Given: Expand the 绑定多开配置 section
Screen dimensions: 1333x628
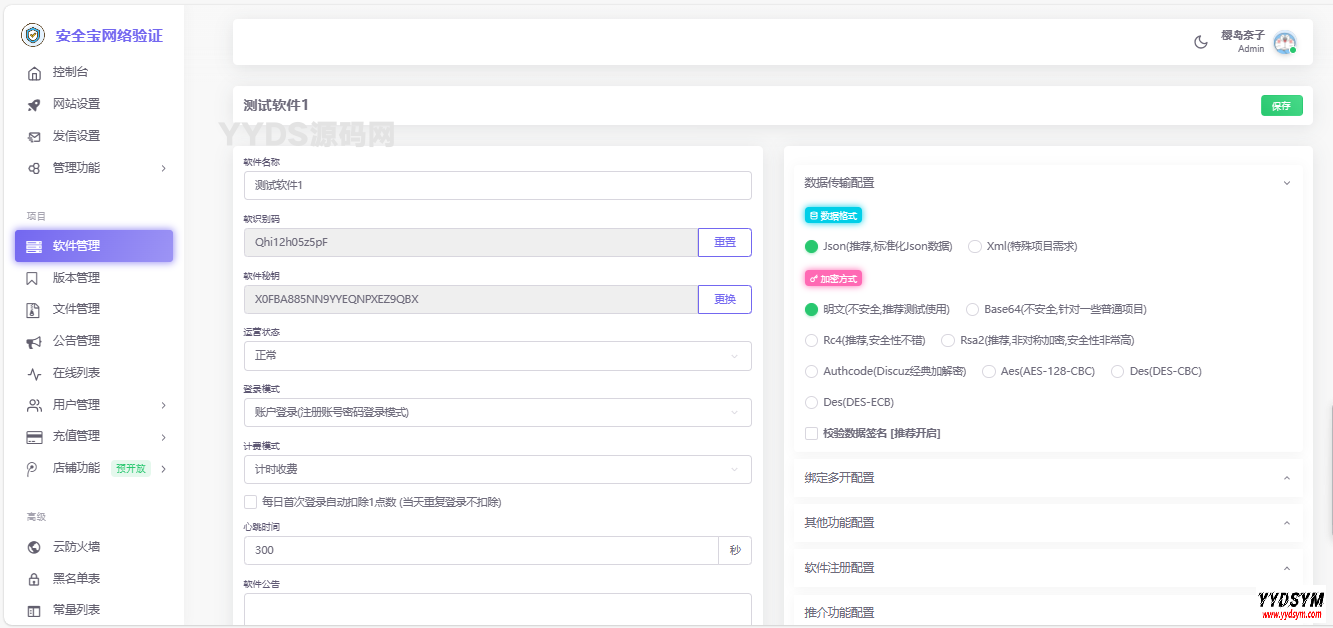Looking at the screenshot, I should point(1047,478).
